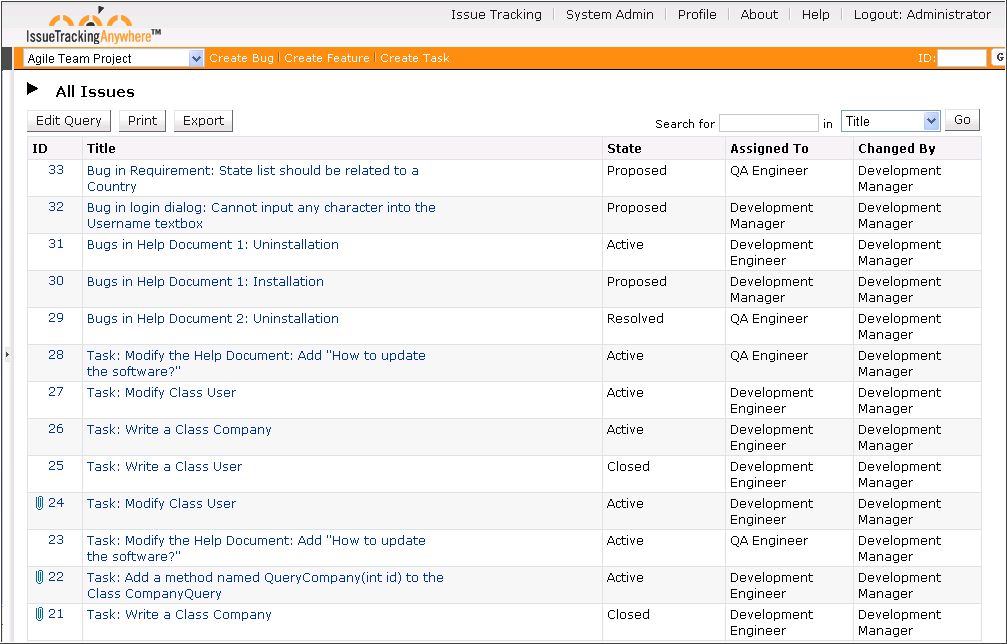1007x644 pixels.
Task: Open the Help menu item
Action: [816, 15]
